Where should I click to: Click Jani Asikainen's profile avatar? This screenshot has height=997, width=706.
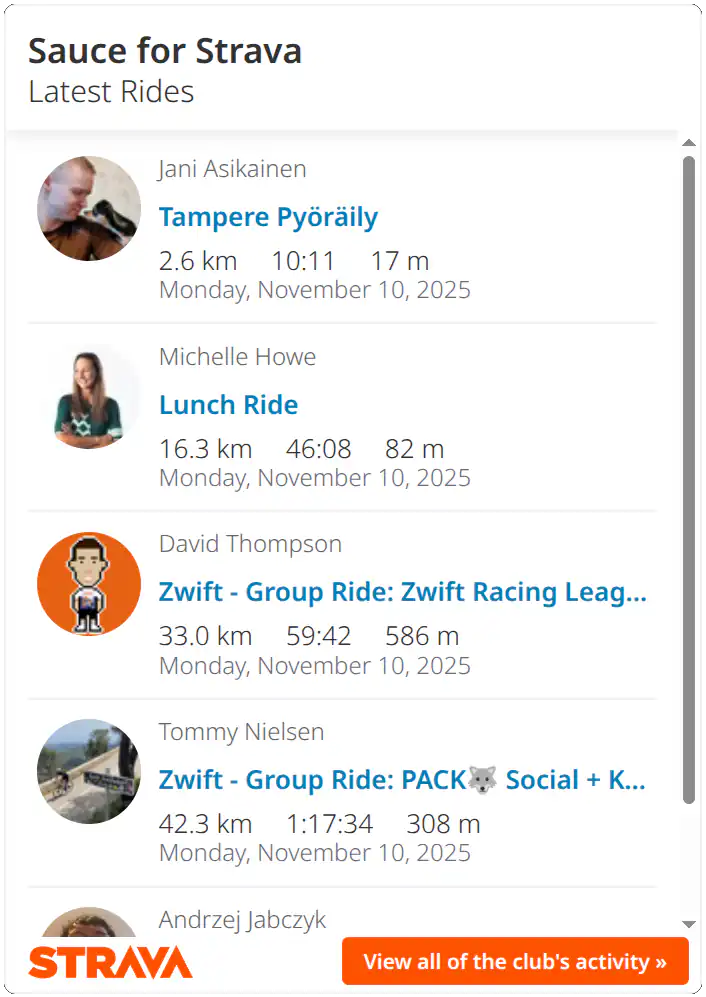click(x=89, y=208)
